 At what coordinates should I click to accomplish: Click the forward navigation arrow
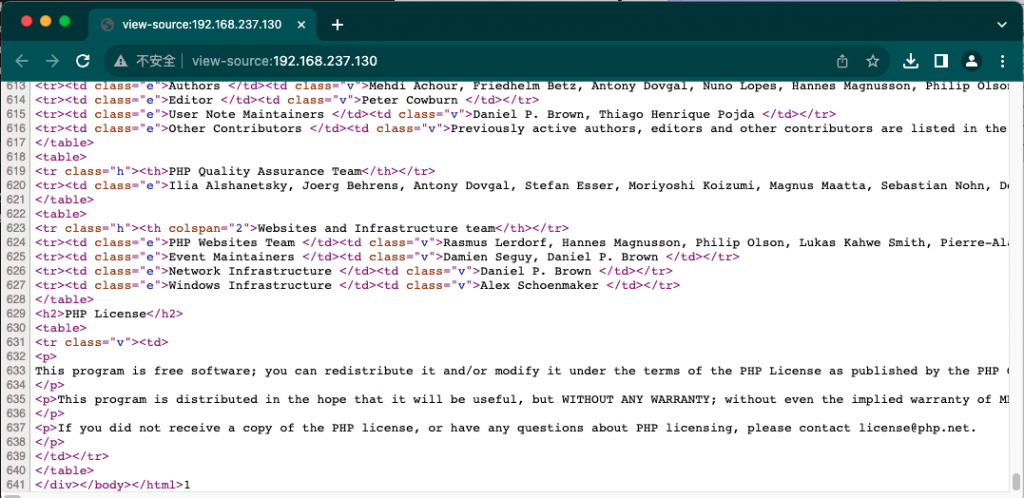pyautogui.click(x=52, y=60)
